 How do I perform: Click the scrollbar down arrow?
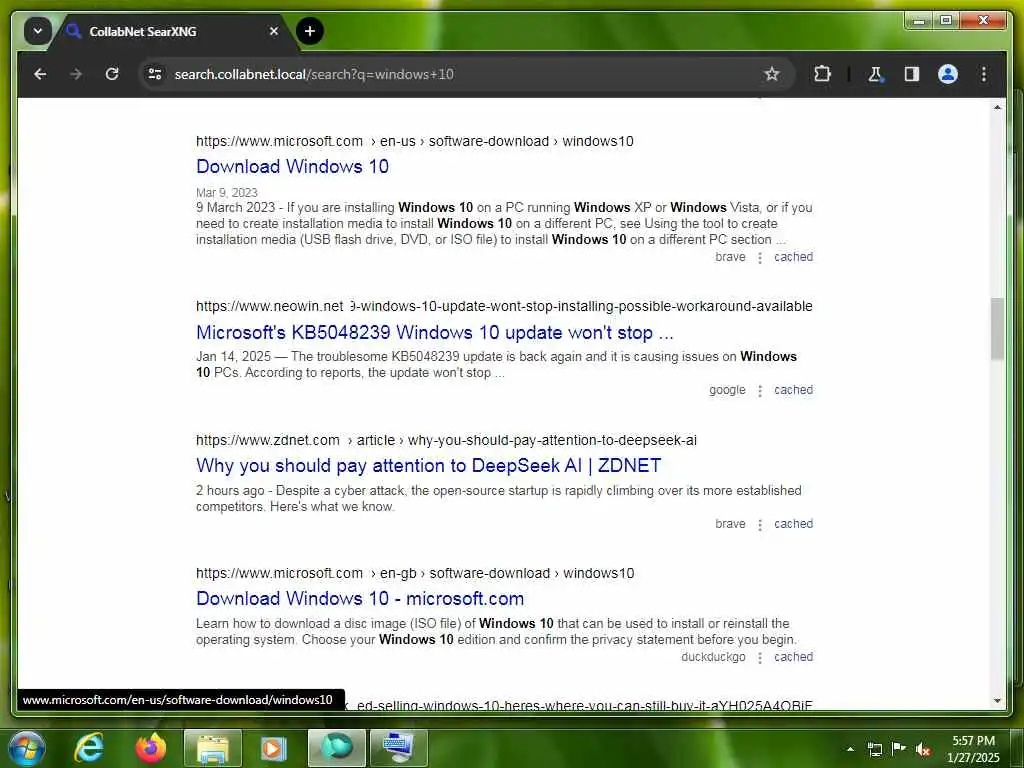coord(997,701)
